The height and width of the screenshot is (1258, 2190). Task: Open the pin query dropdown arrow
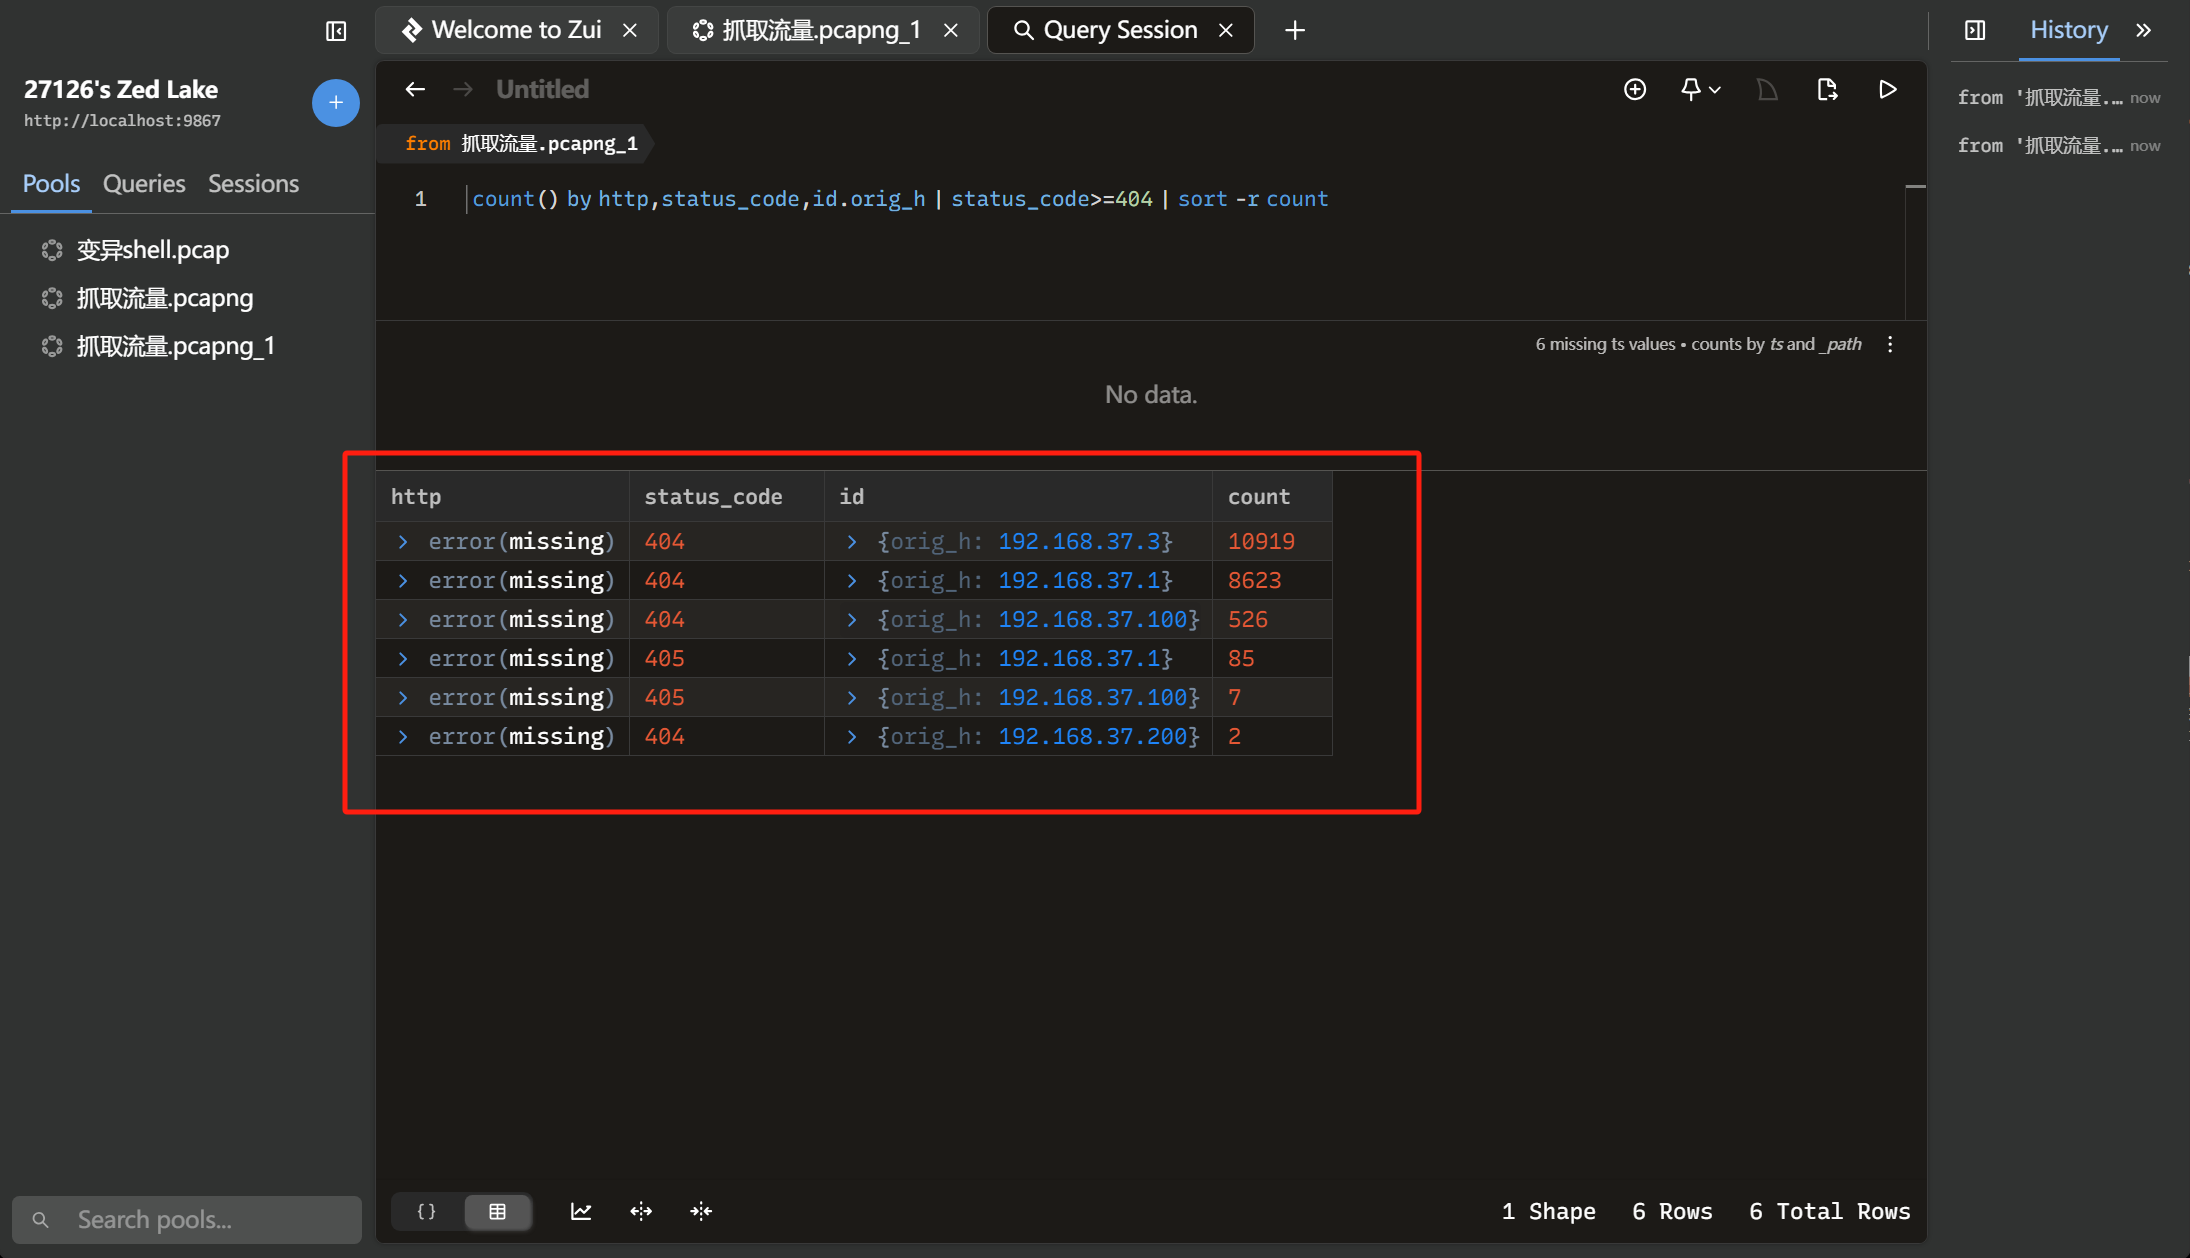point(1715,90)
